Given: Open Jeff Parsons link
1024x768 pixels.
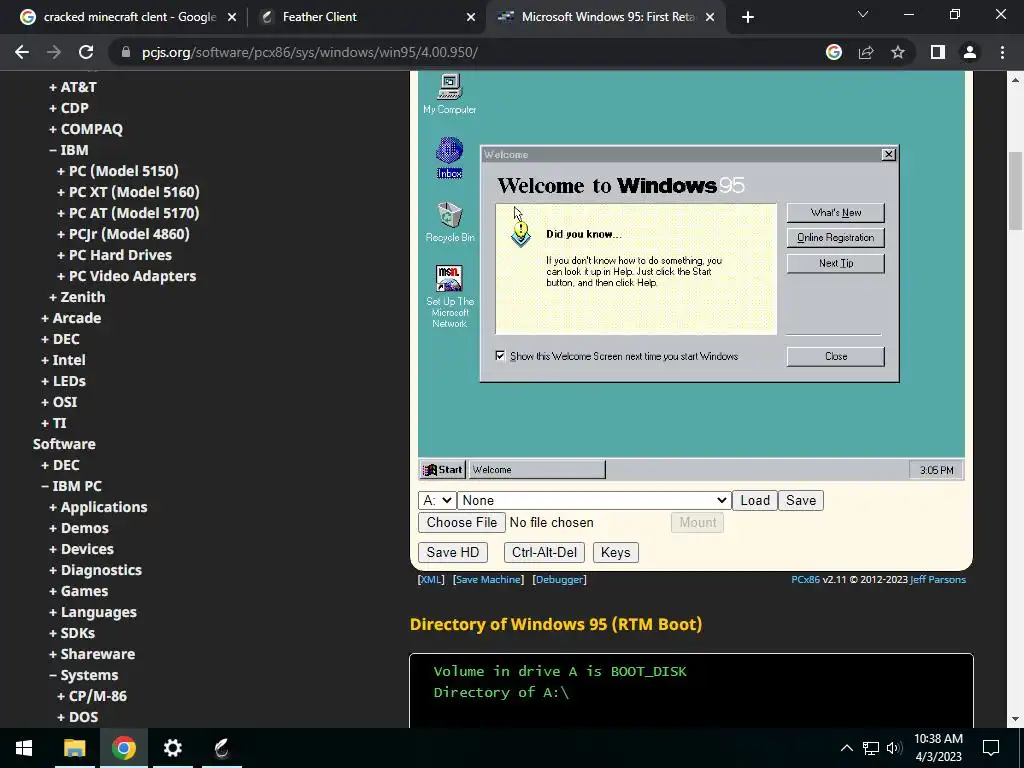Looking at the screenshot, I should point(938,579).
